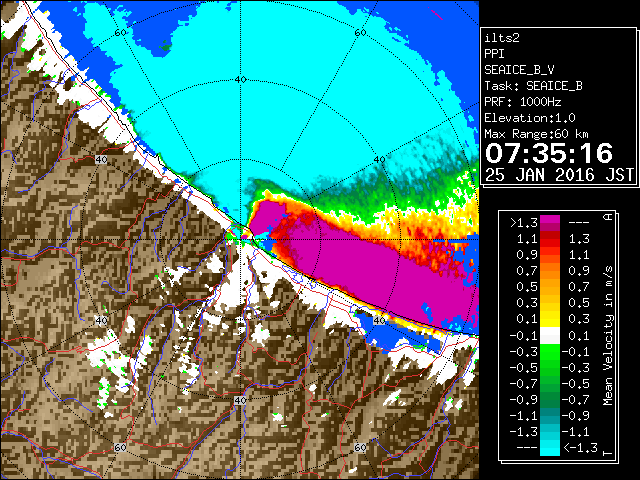Click the 'Task: SEAICE_B' line
The width and height of the screenshot is (640, 480).
click(533, 86)
